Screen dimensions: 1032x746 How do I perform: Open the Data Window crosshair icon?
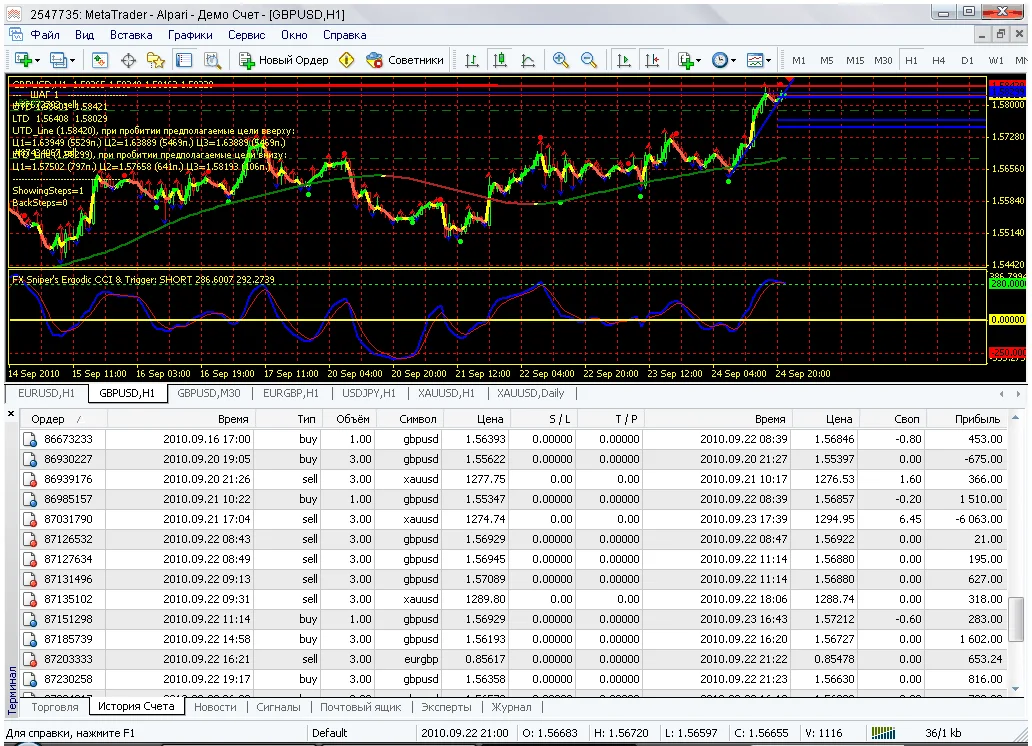[x=128, y=60]
